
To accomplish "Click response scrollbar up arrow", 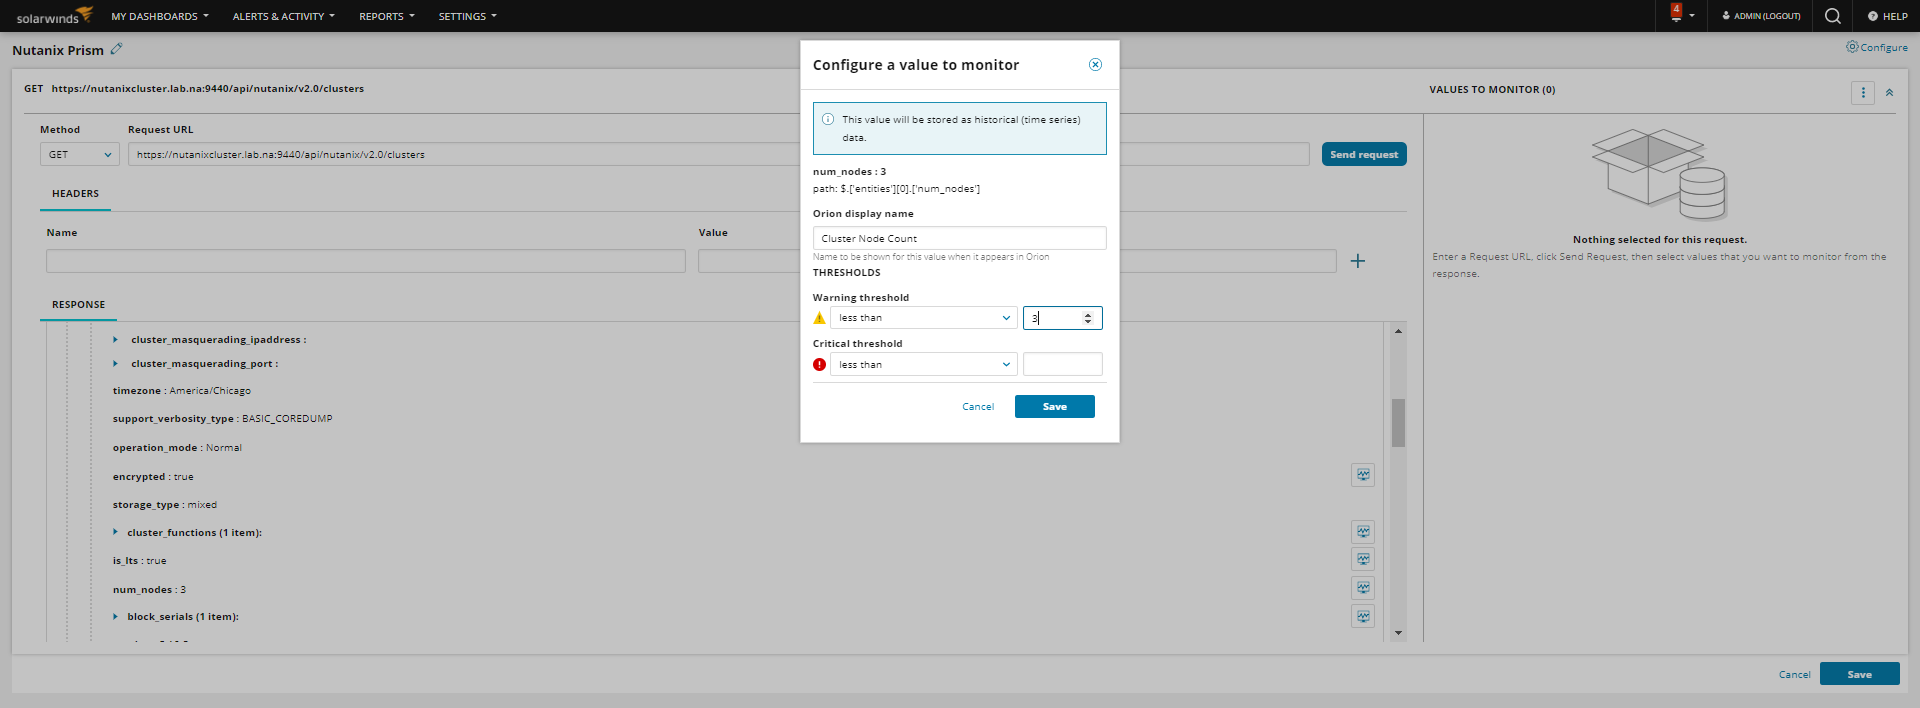I will (1398, 331).
